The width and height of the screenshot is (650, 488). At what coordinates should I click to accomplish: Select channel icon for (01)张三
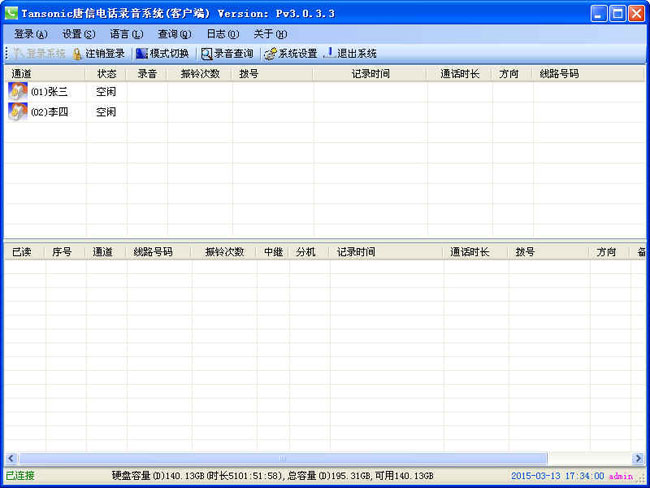click(18, 91)
